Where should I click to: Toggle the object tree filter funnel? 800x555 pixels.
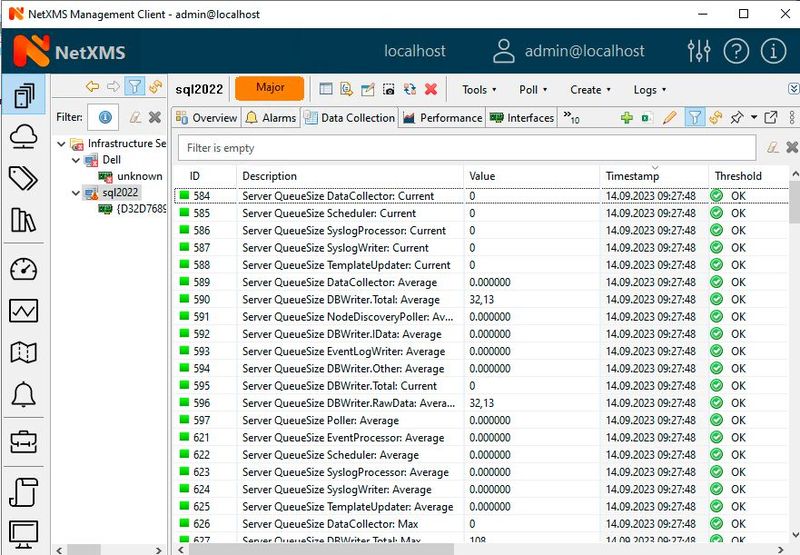tap(135, 87)
